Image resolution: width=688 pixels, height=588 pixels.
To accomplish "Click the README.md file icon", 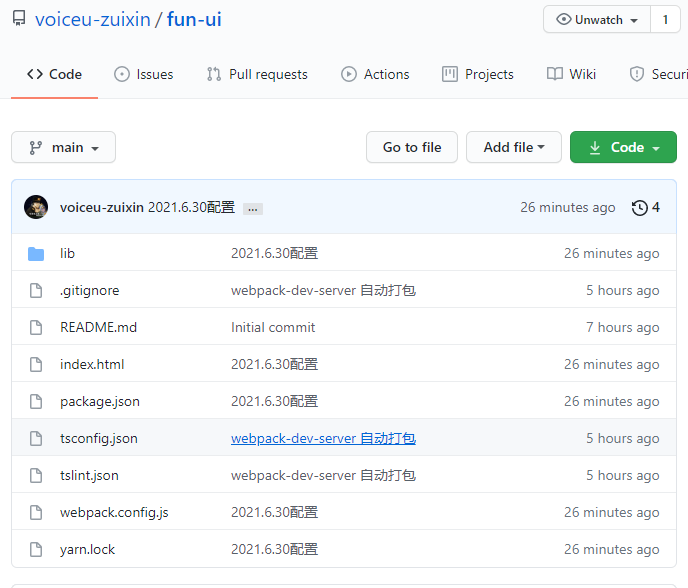I will pyautogui.click(x=36, y=327).
